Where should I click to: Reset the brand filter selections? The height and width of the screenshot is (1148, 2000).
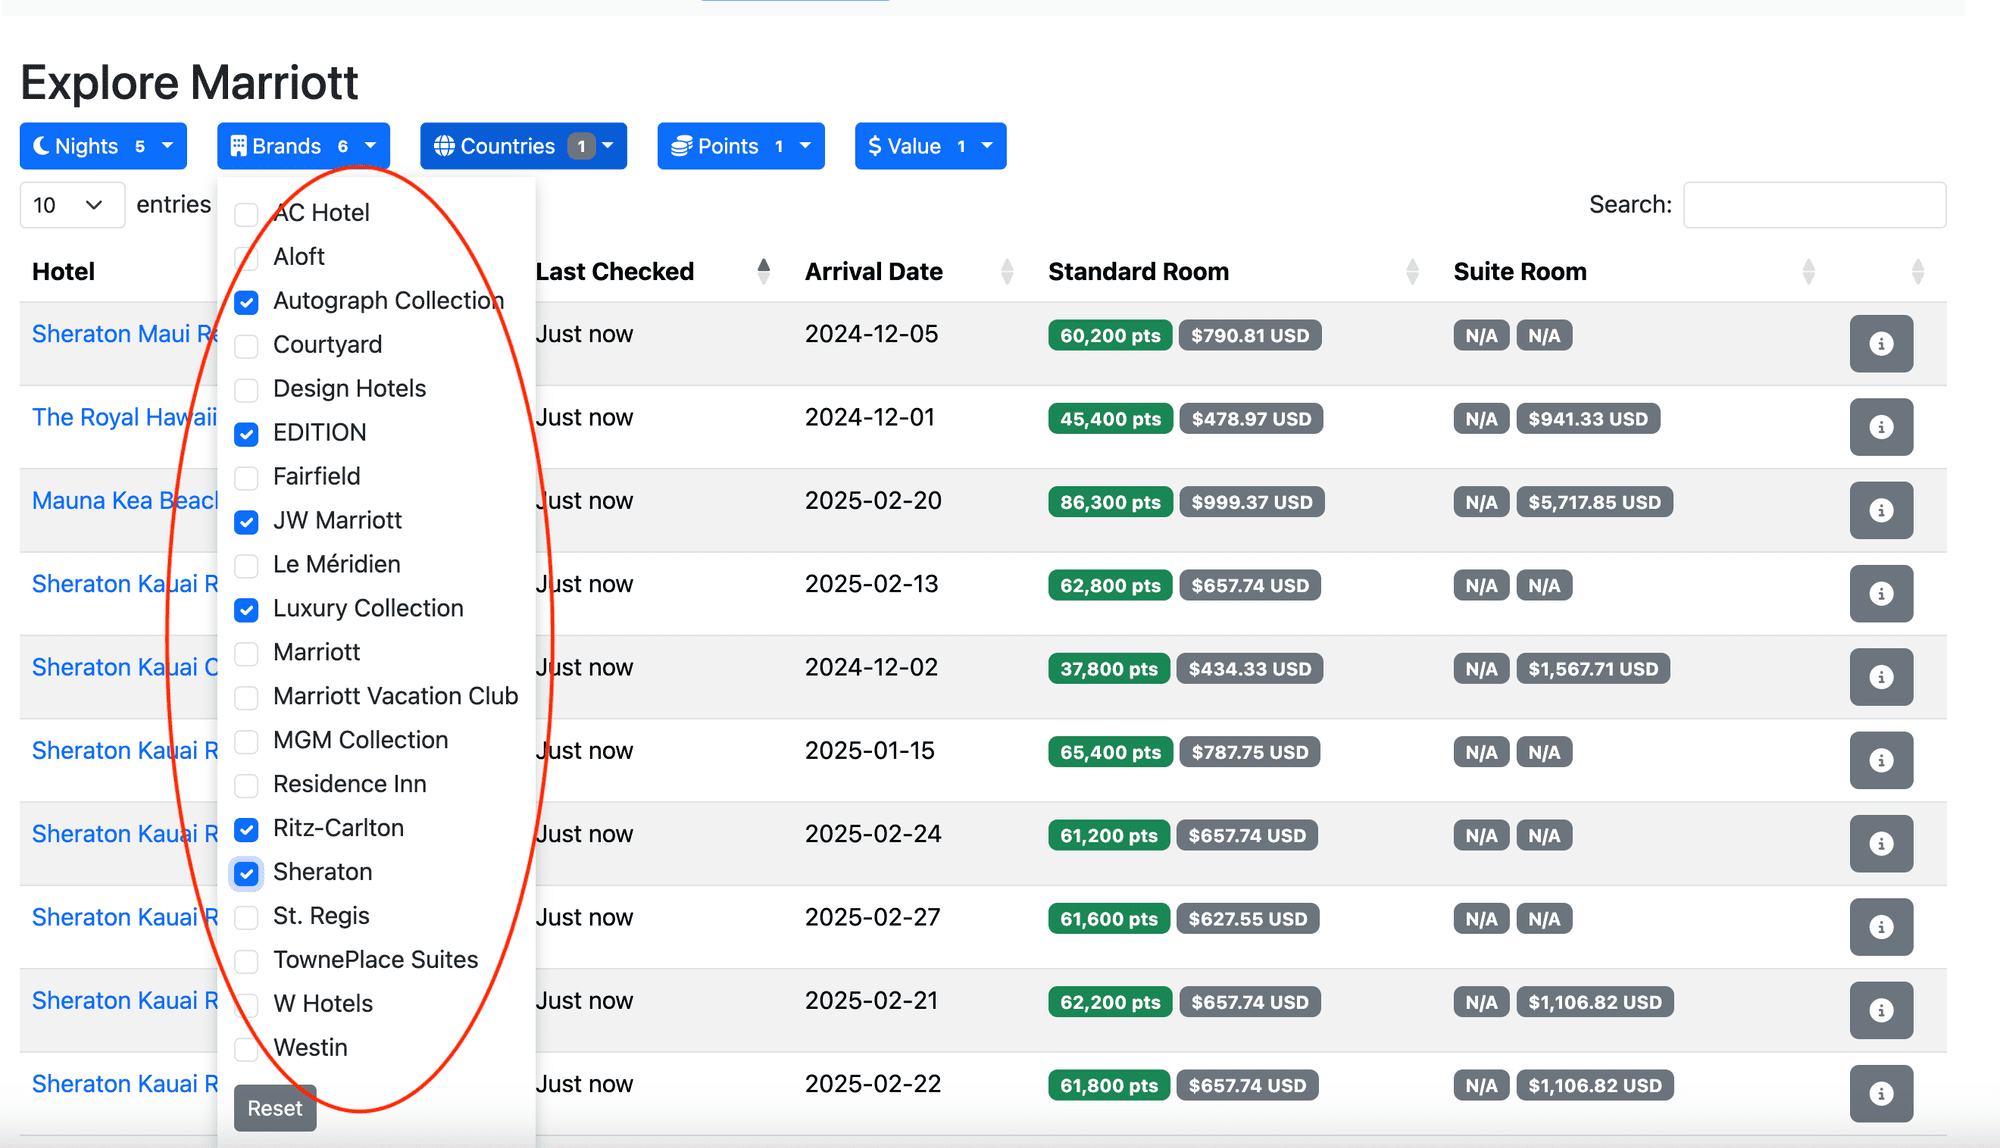click(x=275, y=1108)
